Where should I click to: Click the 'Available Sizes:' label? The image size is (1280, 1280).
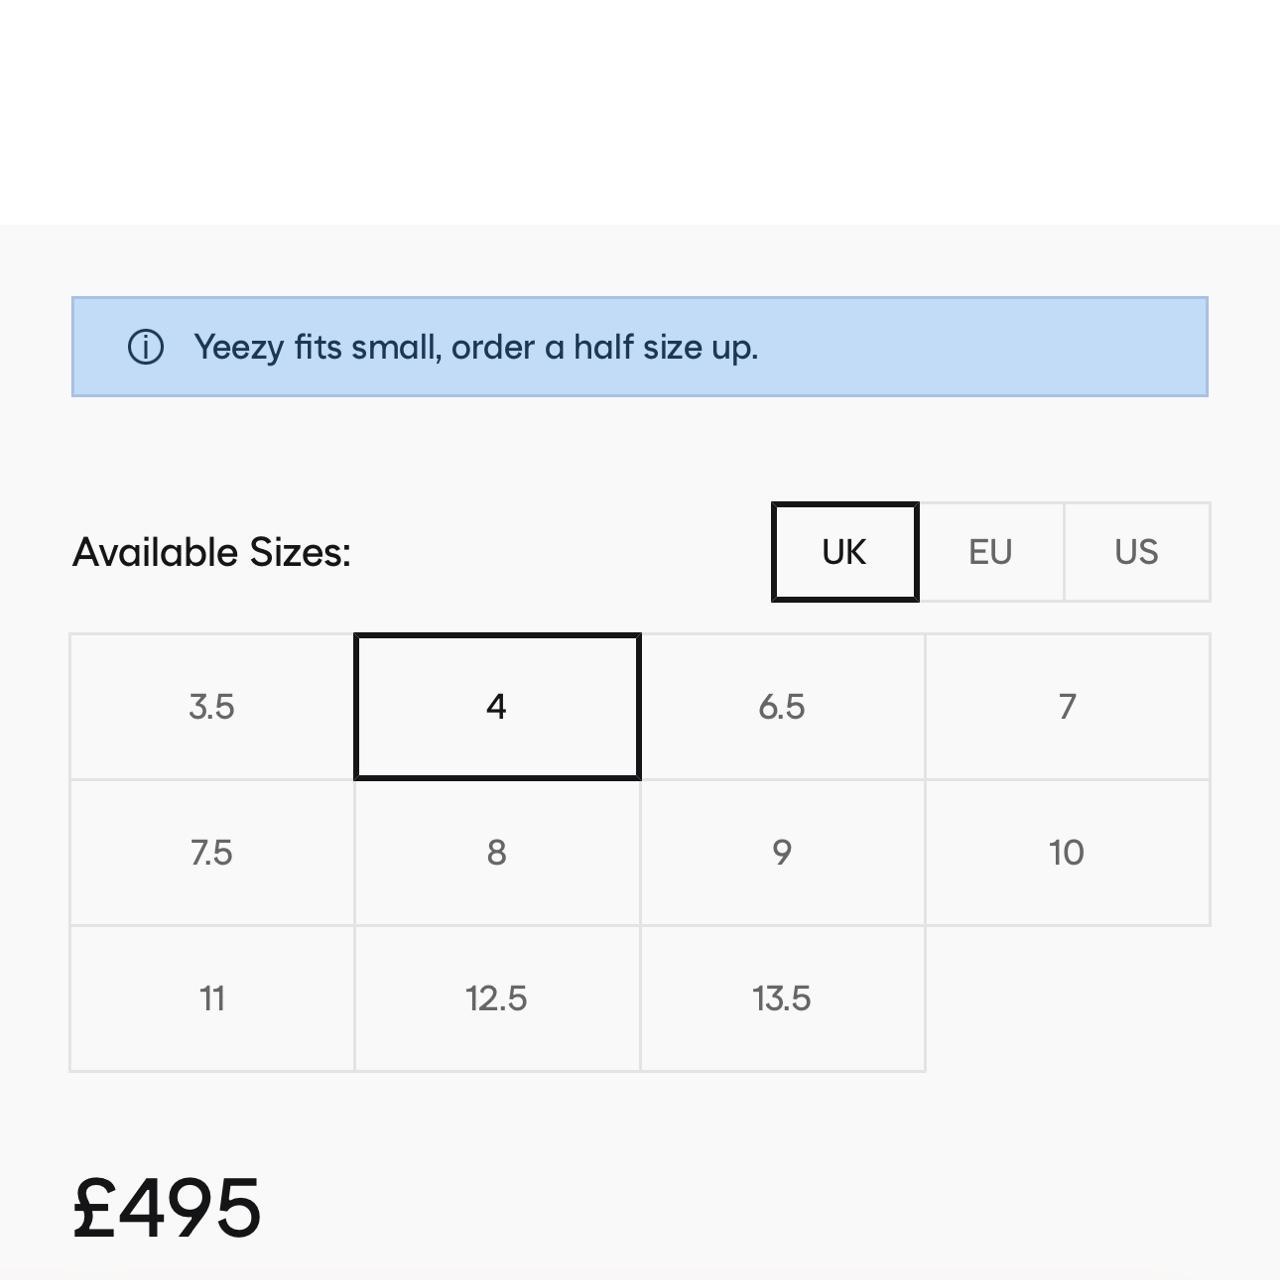[212, 552]
